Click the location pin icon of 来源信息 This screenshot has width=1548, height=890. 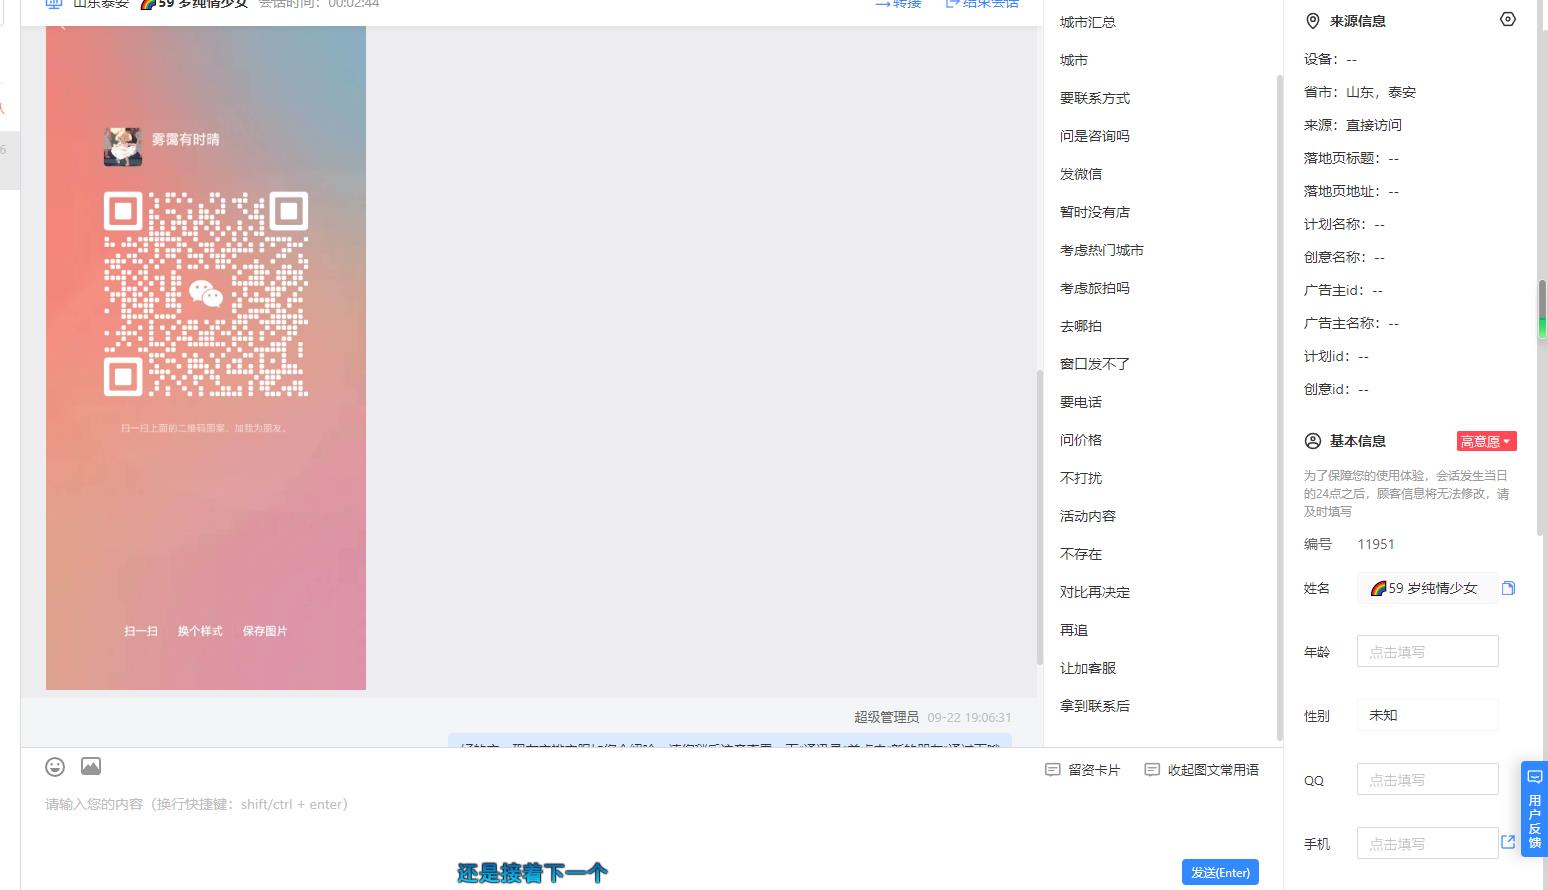(x=1313, y=21)
